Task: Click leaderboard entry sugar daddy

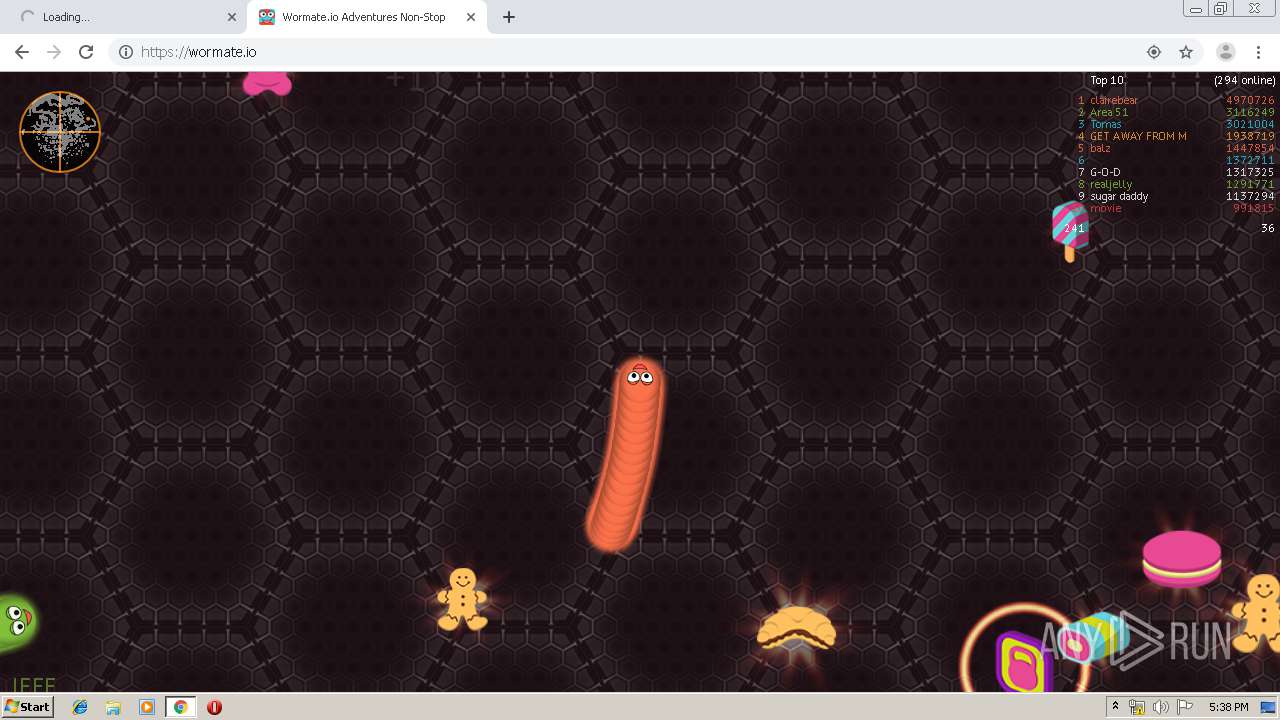Action: (x=1119, y=196)
